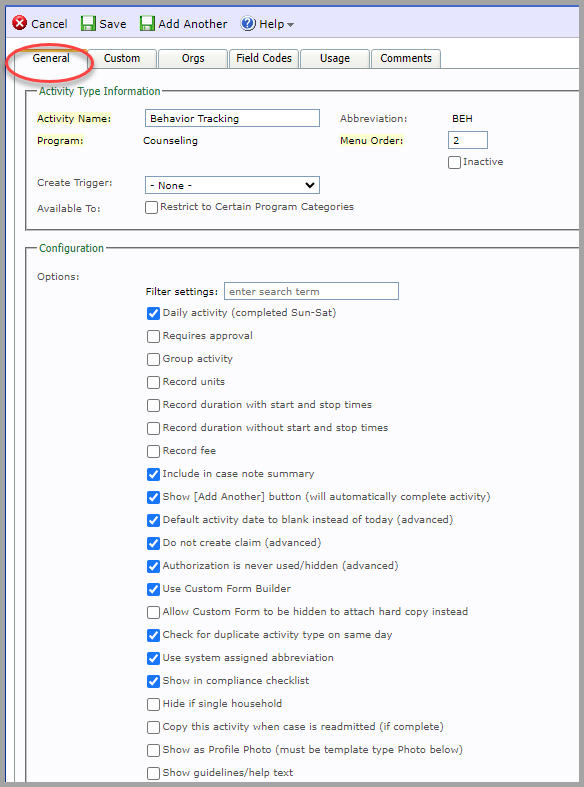584x787 pixels.
Task: Open the Orgs tab
Action: 193,58
